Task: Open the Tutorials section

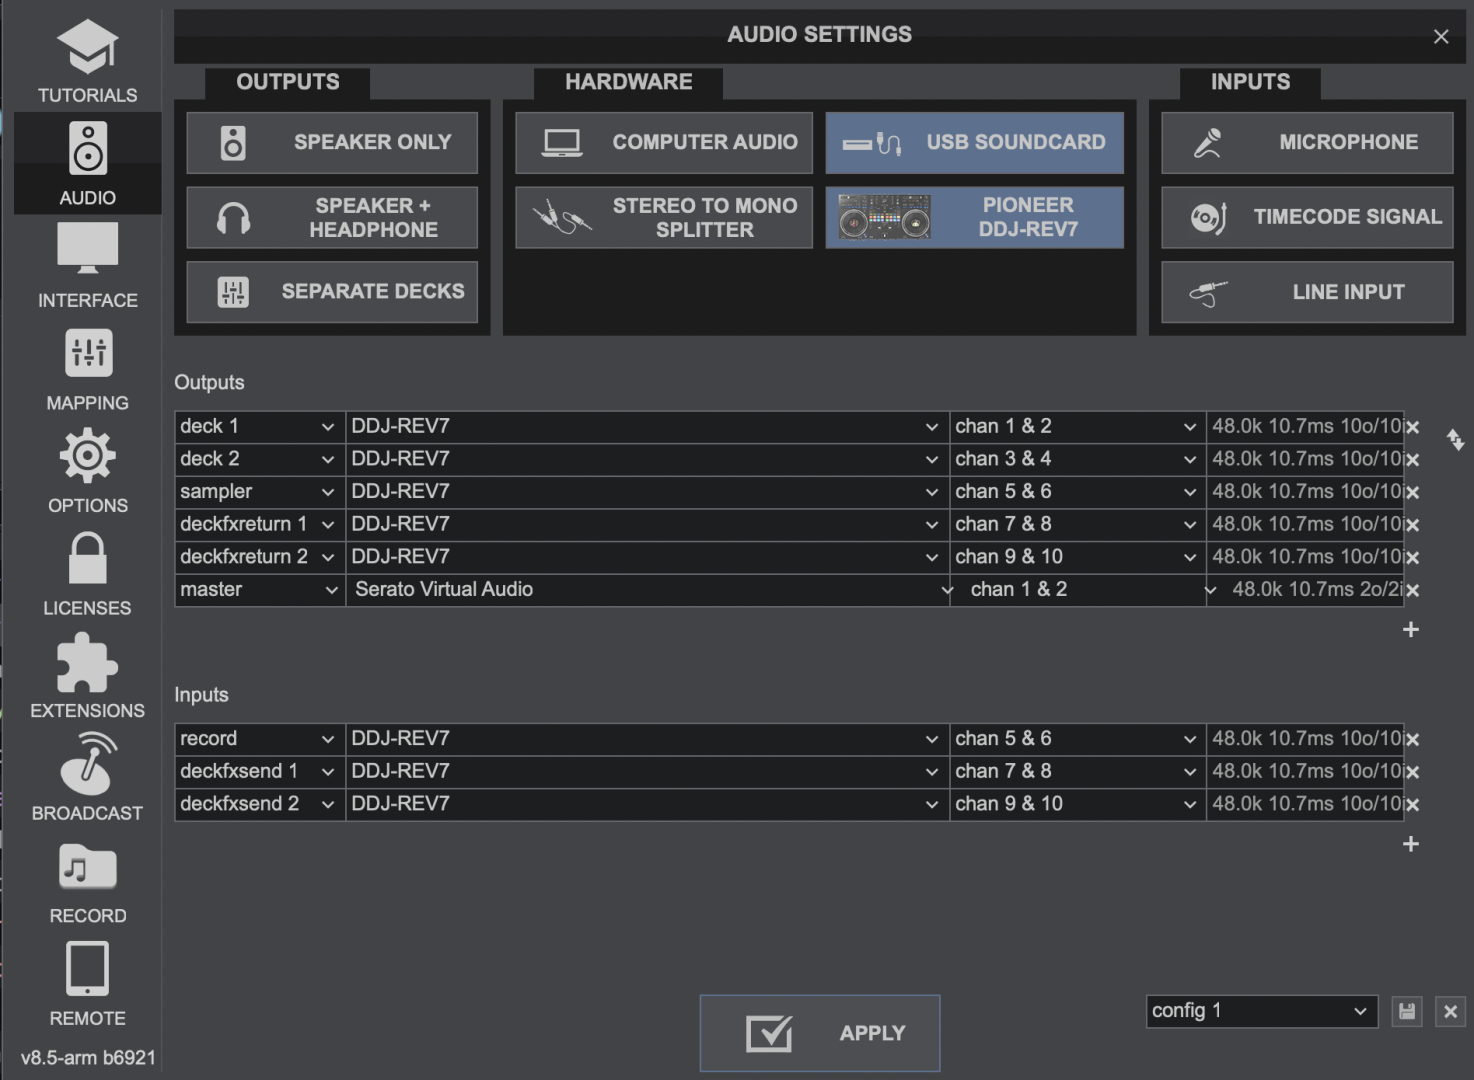Action: [x=88, y=60]
